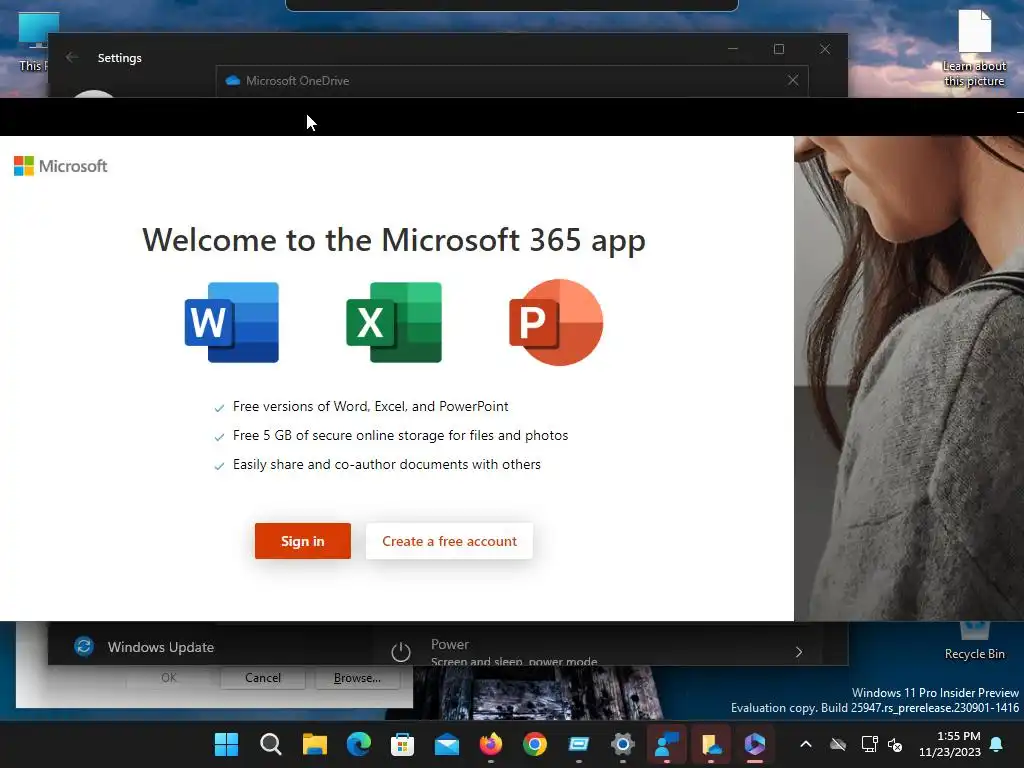Click the disabled OK button in dialog

point(168,678)
